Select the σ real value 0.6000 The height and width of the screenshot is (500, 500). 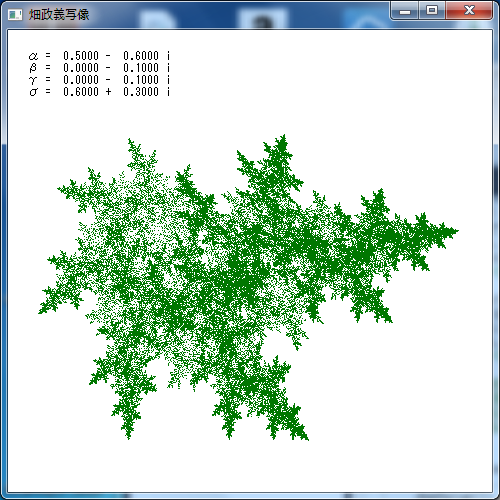coord(81,92)
